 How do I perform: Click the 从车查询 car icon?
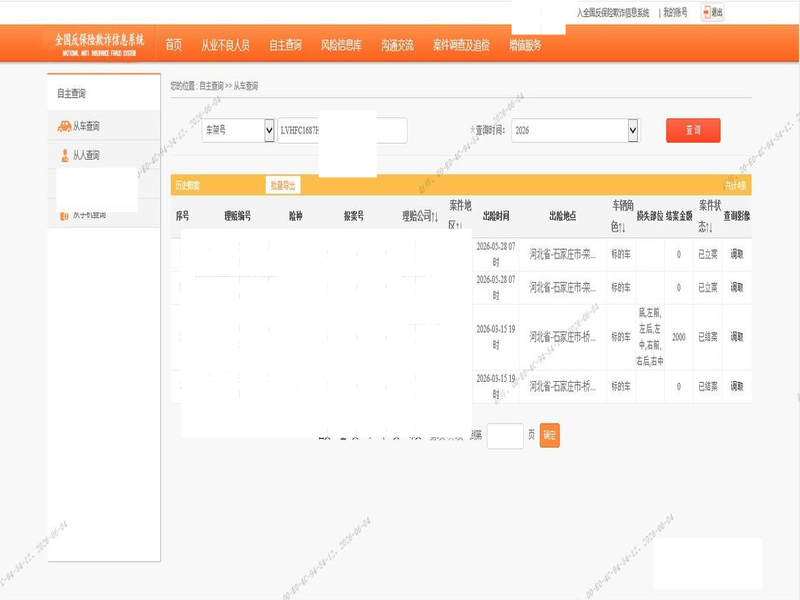pos(64,126)
